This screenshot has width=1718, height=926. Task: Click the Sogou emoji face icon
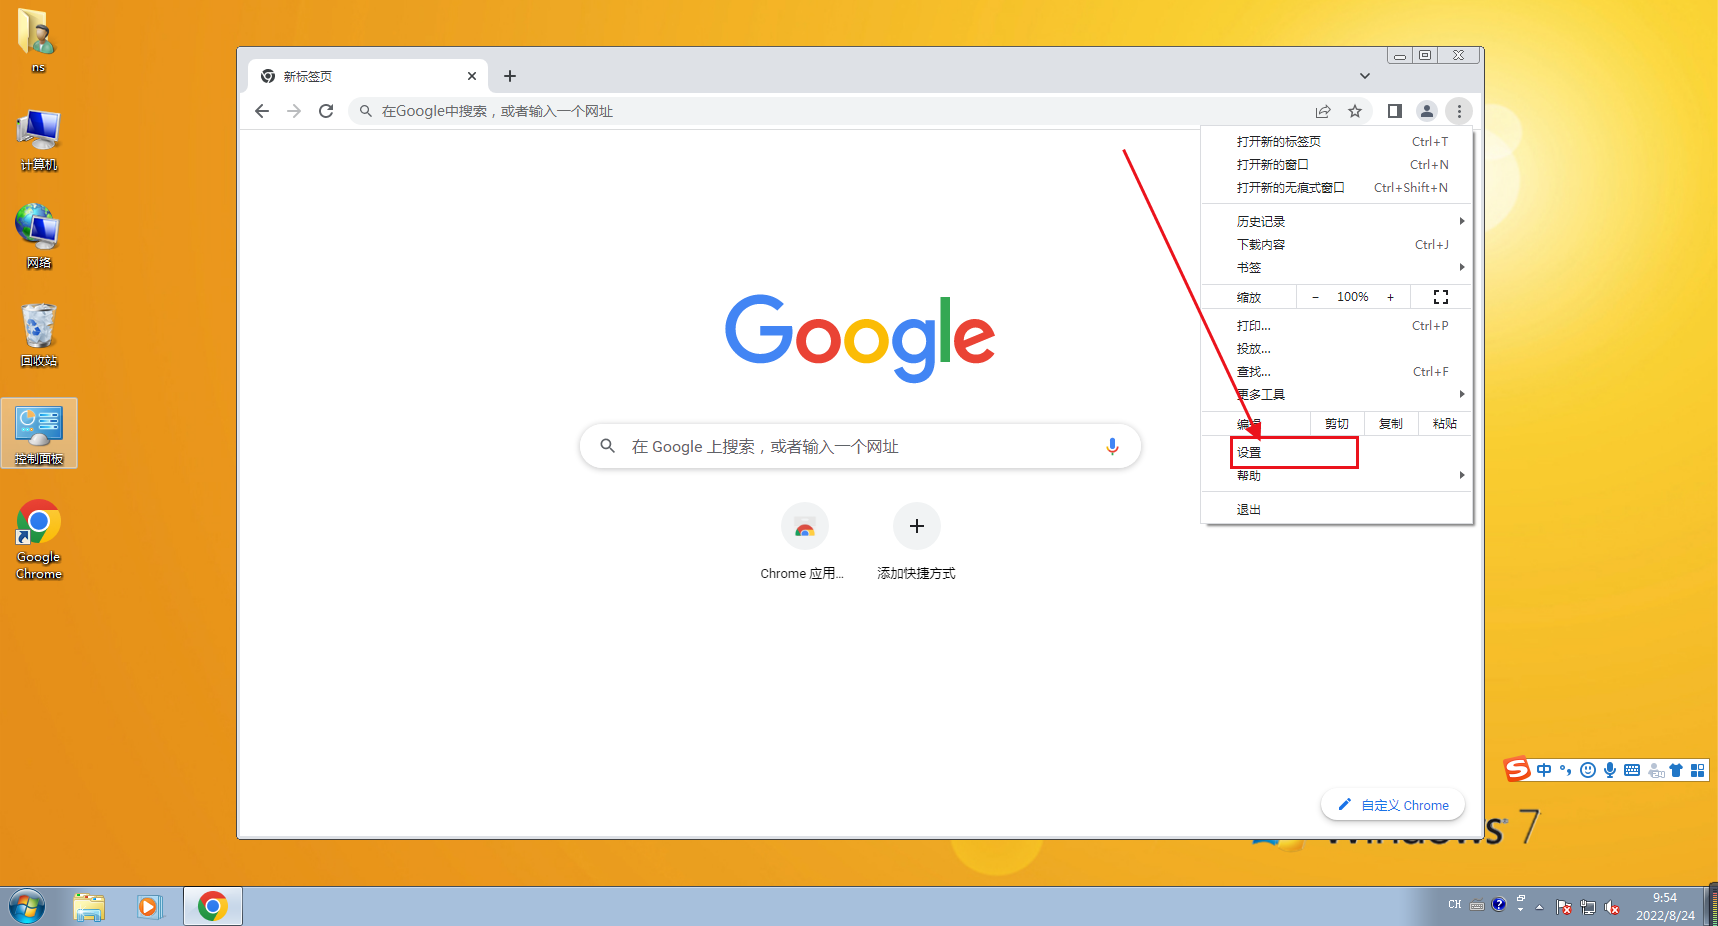click(1588, 770)
